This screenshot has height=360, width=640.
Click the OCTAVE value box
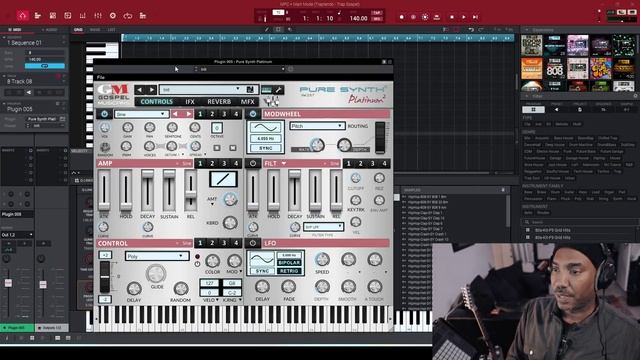point(217,127)
